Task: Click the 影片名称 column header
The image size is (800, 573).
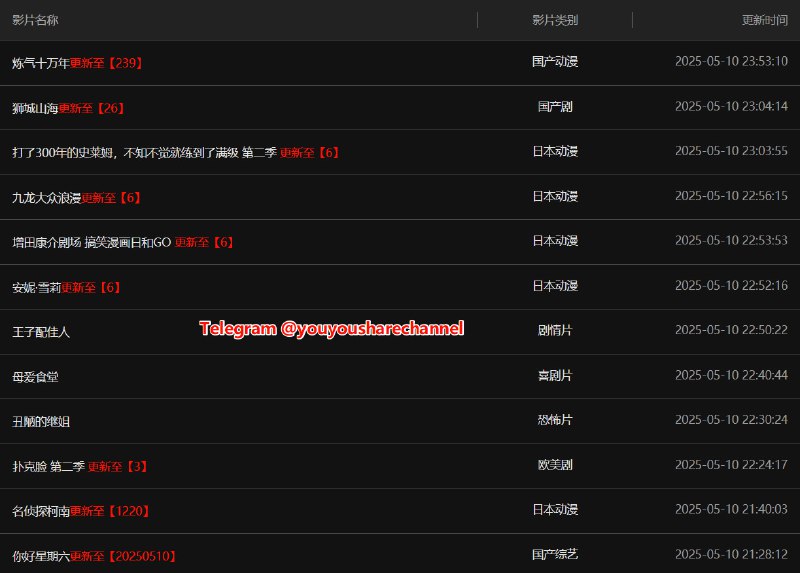Action: (35, 20)
